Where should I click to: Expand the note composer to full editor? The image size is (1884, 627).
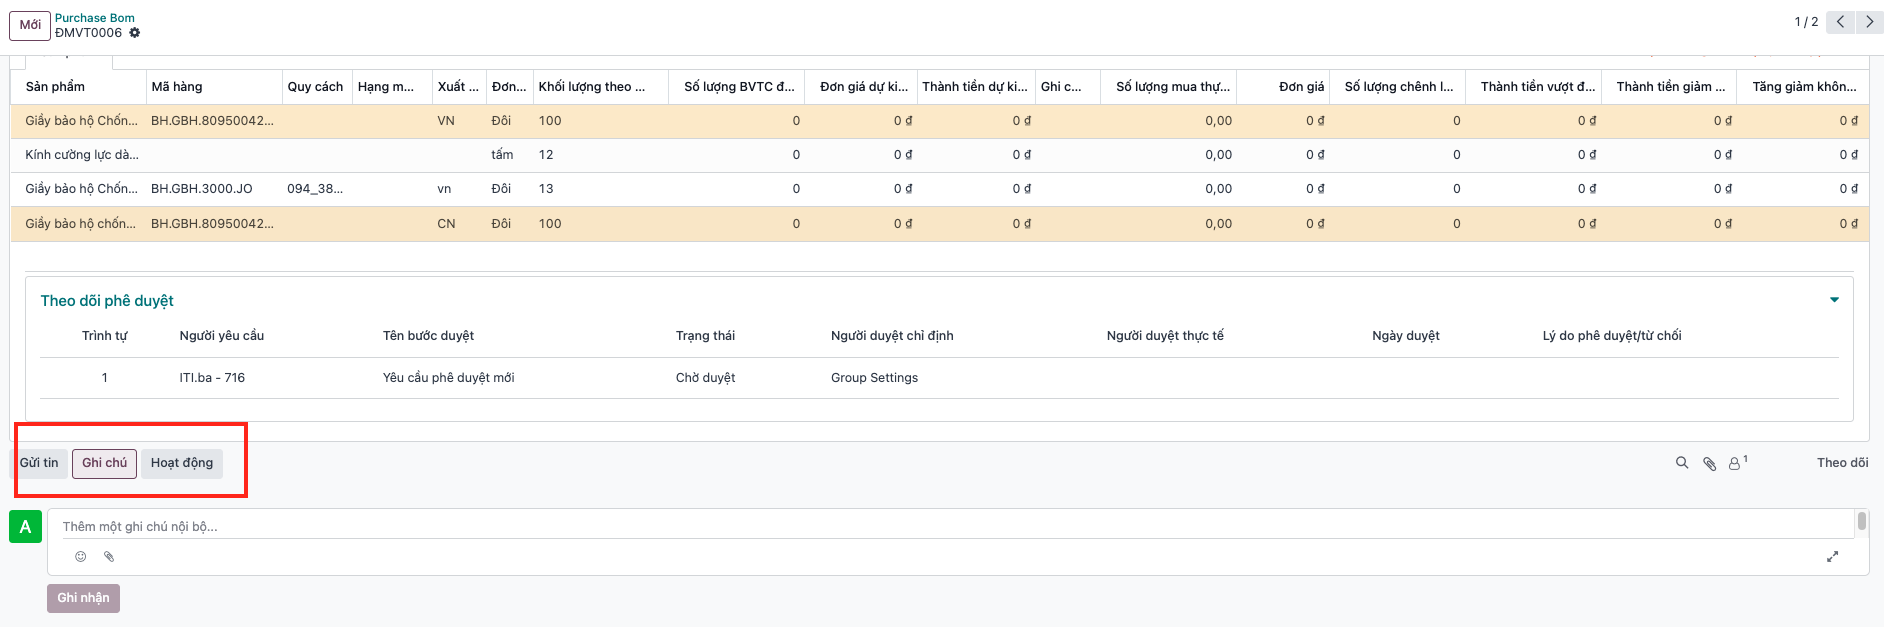pyautogui.click(x=1832, y=556)
